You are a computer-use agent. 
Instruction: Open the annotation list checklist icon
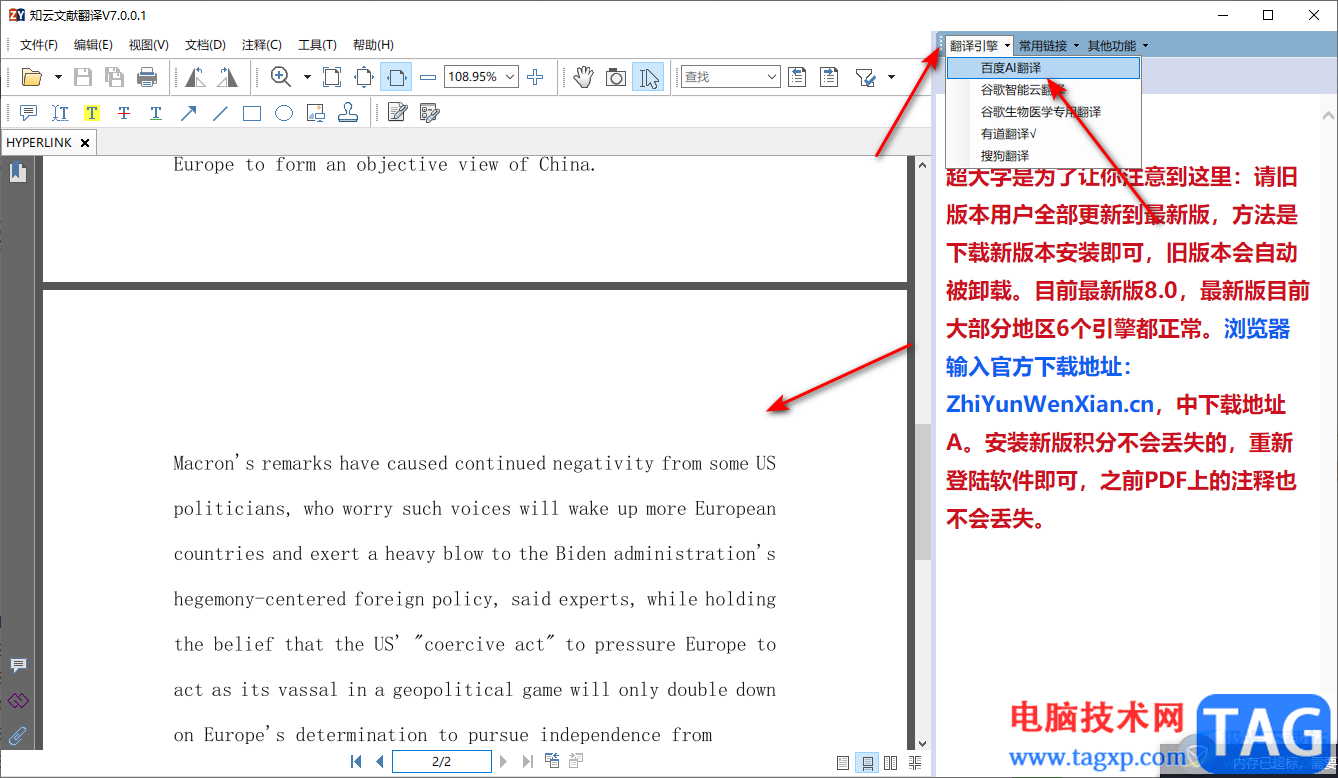(x=429, y=113)
